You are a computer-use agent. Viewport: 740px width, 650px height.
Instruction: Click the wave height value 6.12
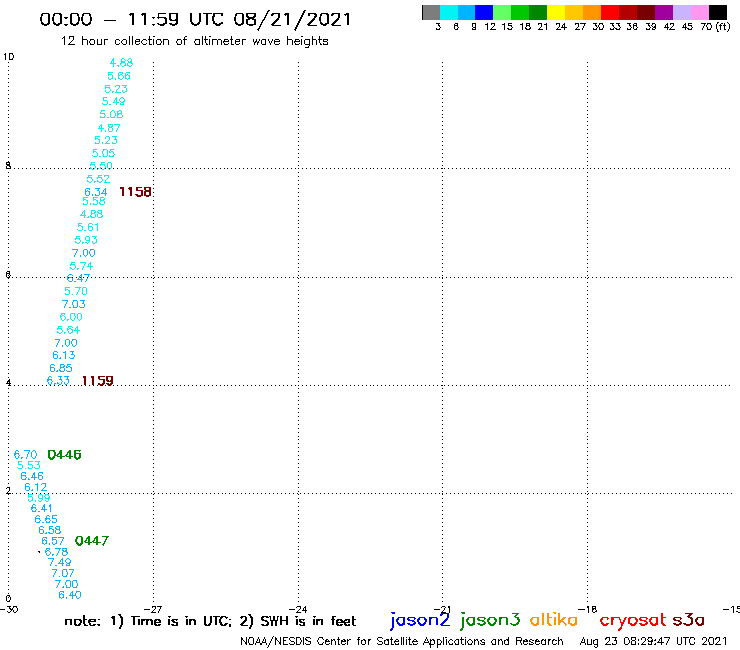tap(36, 487)
